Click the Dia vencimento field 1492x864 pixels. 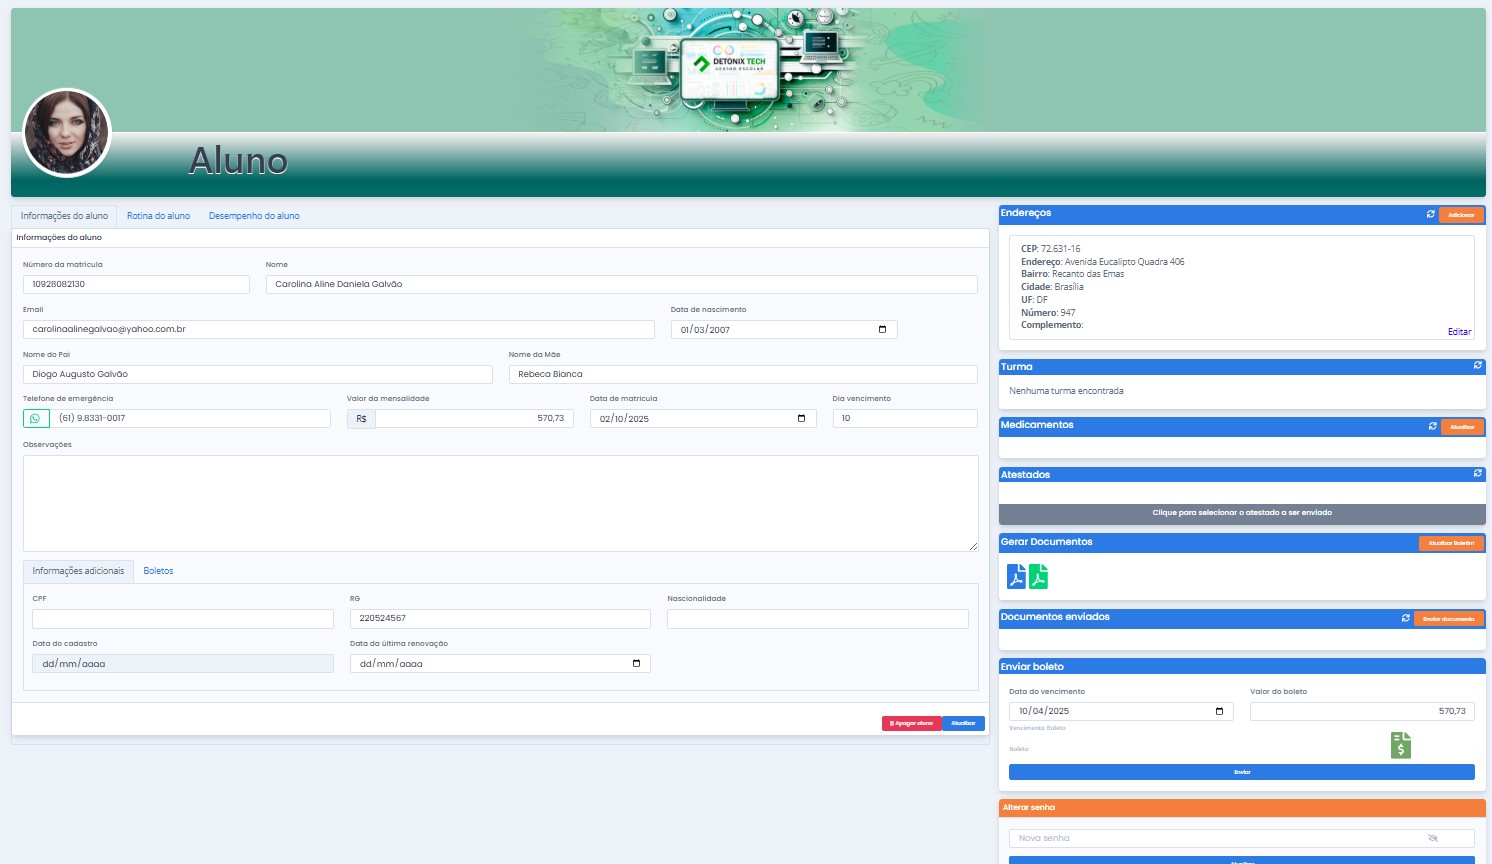pos(905,419)
